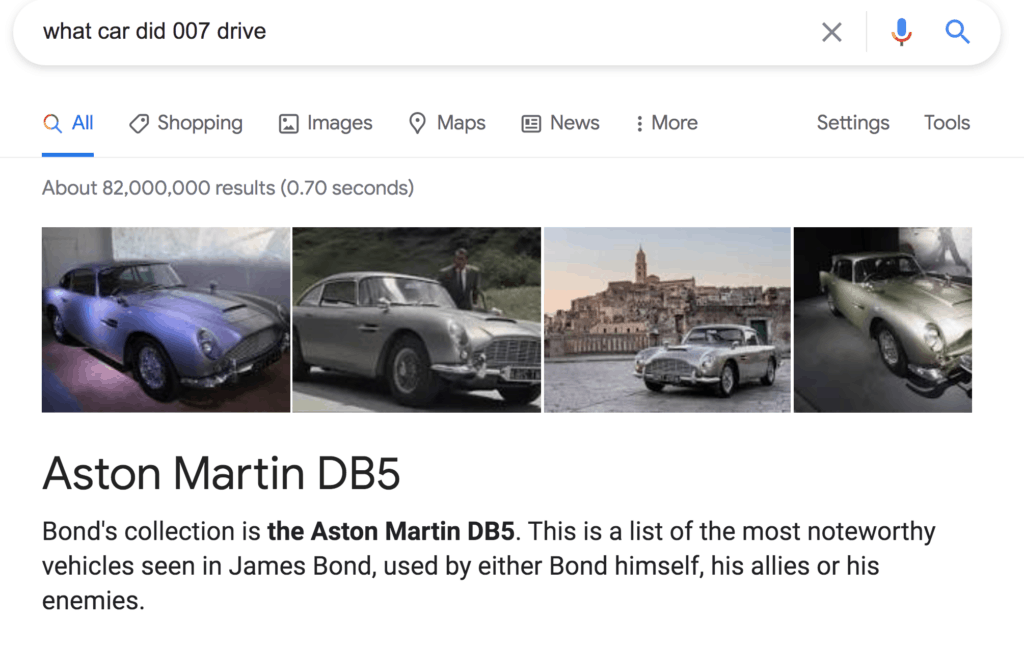Select the All results tab
1024x646 pixels.
click(69, 123)
